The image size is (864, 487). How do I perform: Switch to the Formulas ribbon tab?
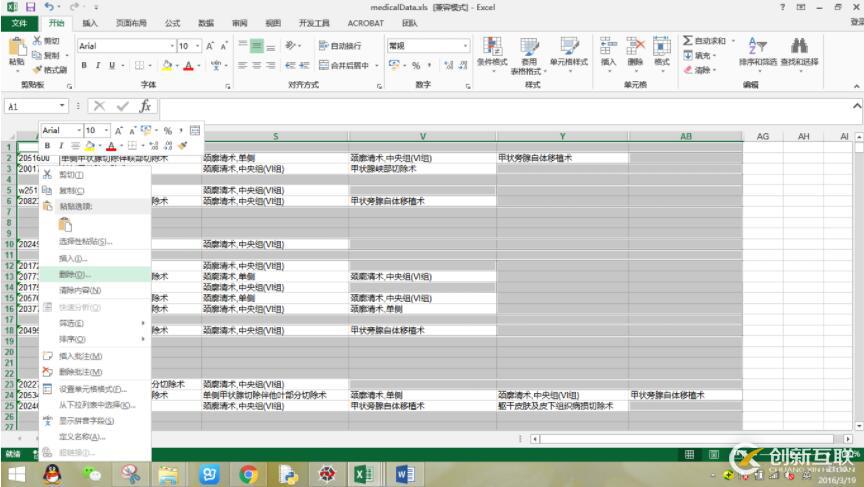172,23
